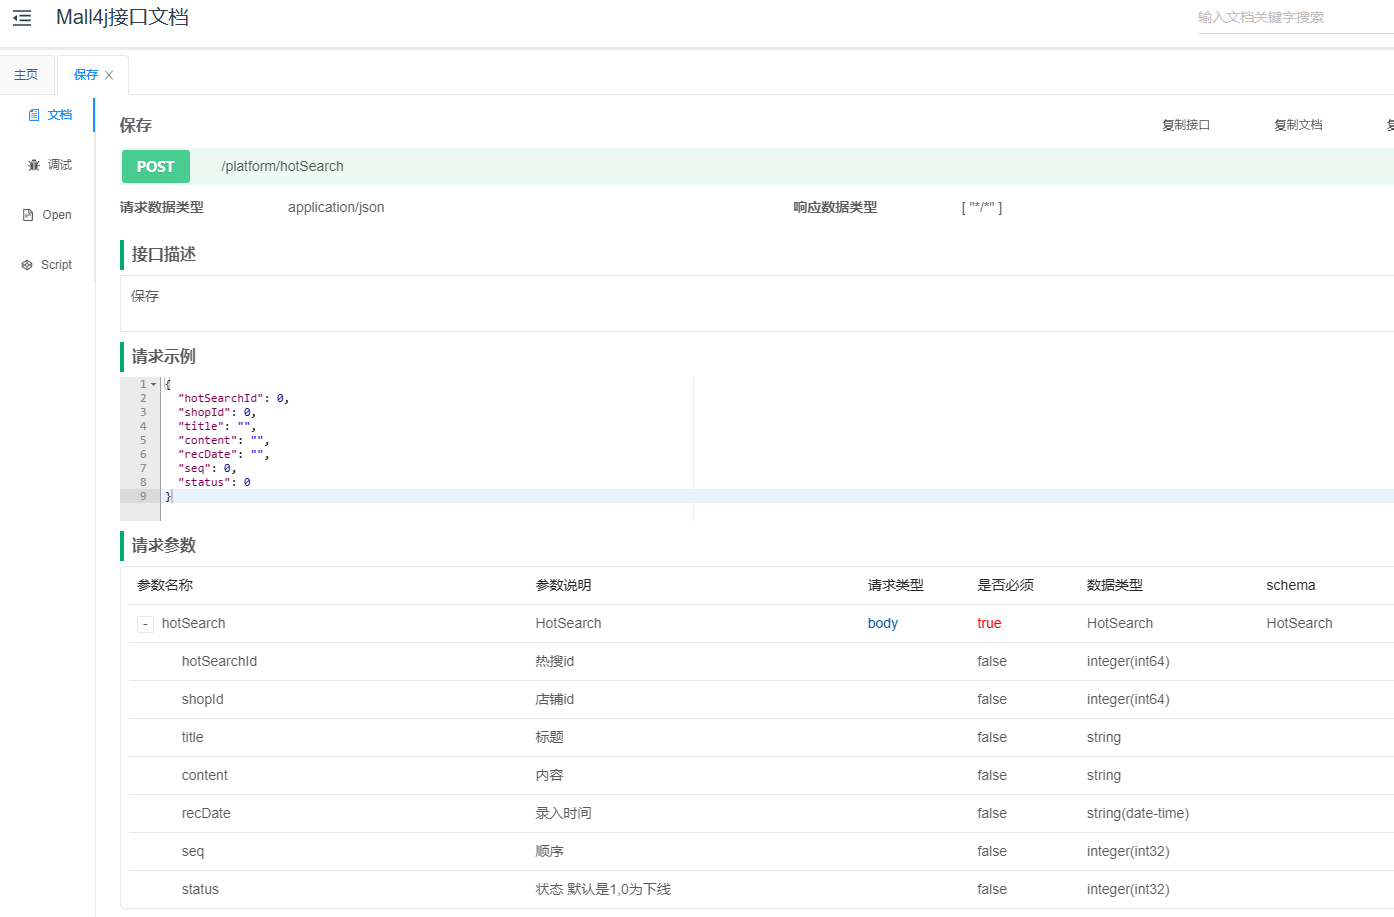Screen dimensions: 1394x917
Task: Open the 调试 debug menu item
Action: tap(59, 165)
